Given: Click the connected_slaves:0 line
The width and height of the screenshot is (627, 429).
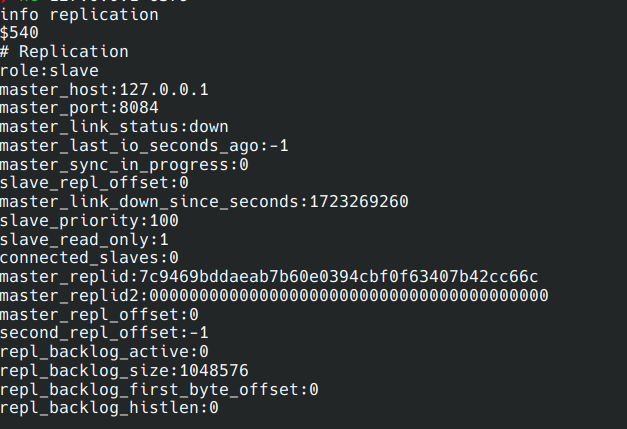Looking at the screenshot, I should coord(89,258).
